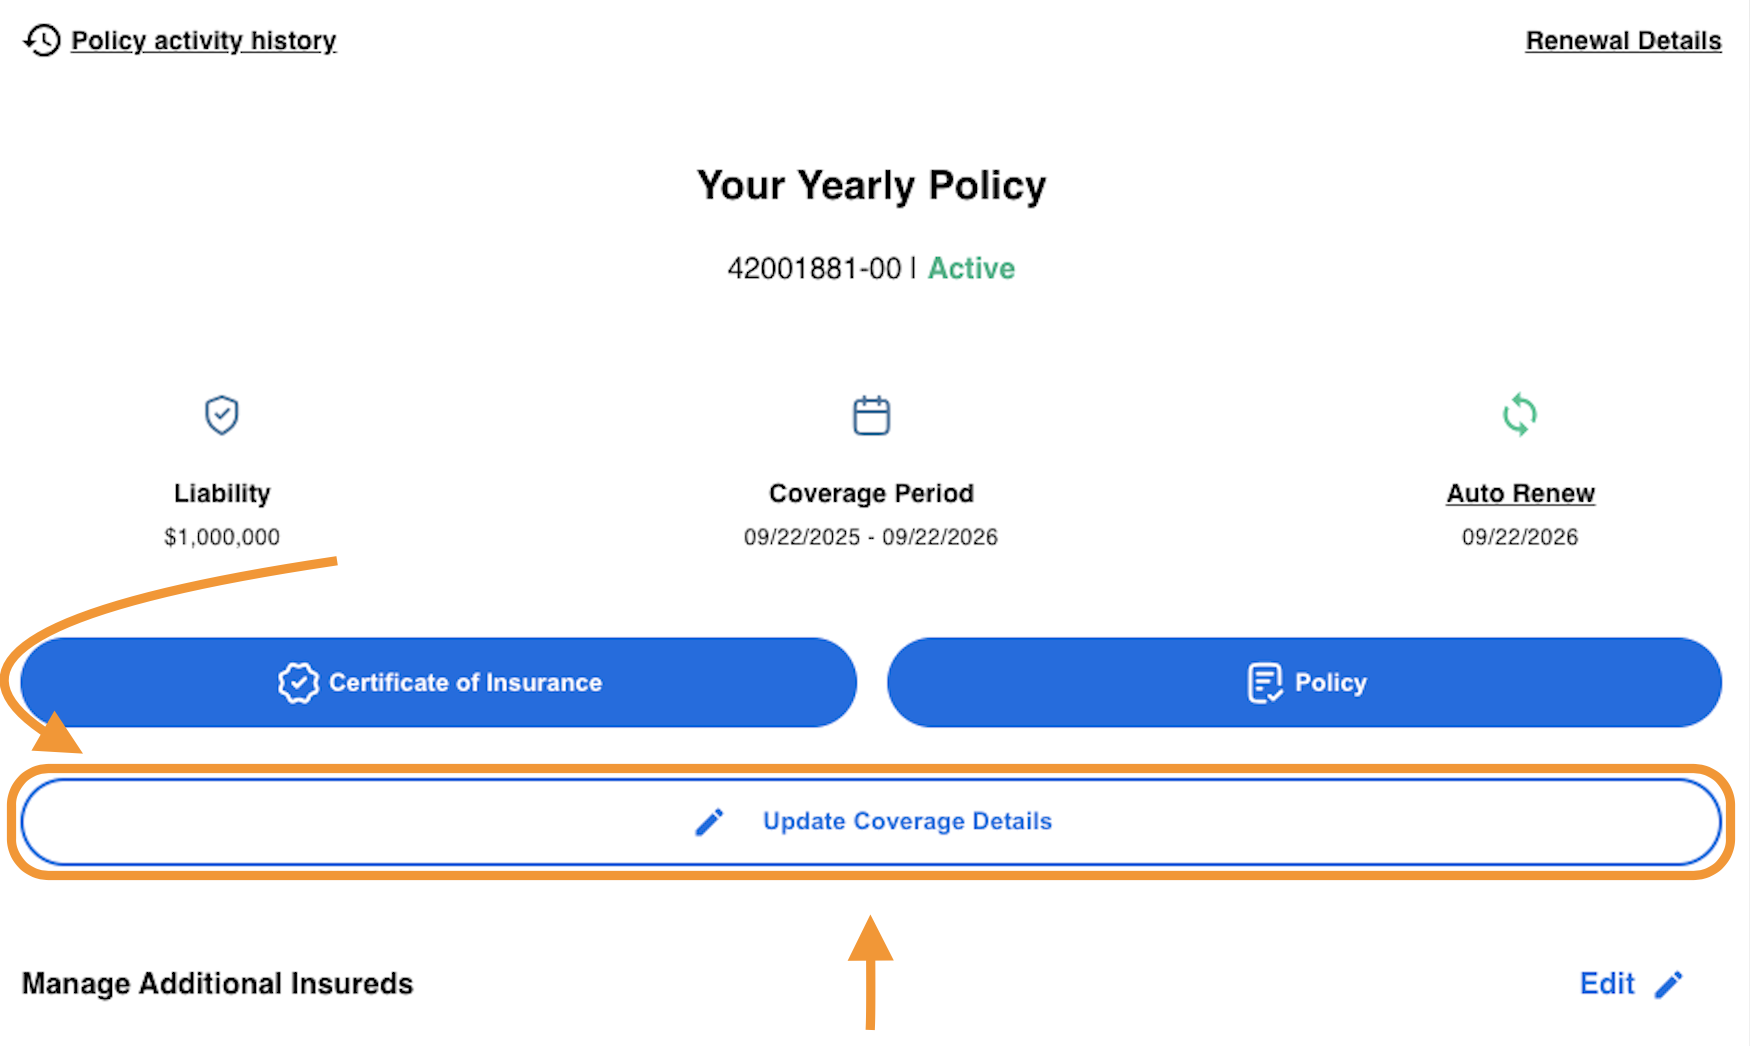Click the $1,000,000 liability amount
The width and height of the screenshot is (1750, 1046).
221,536
